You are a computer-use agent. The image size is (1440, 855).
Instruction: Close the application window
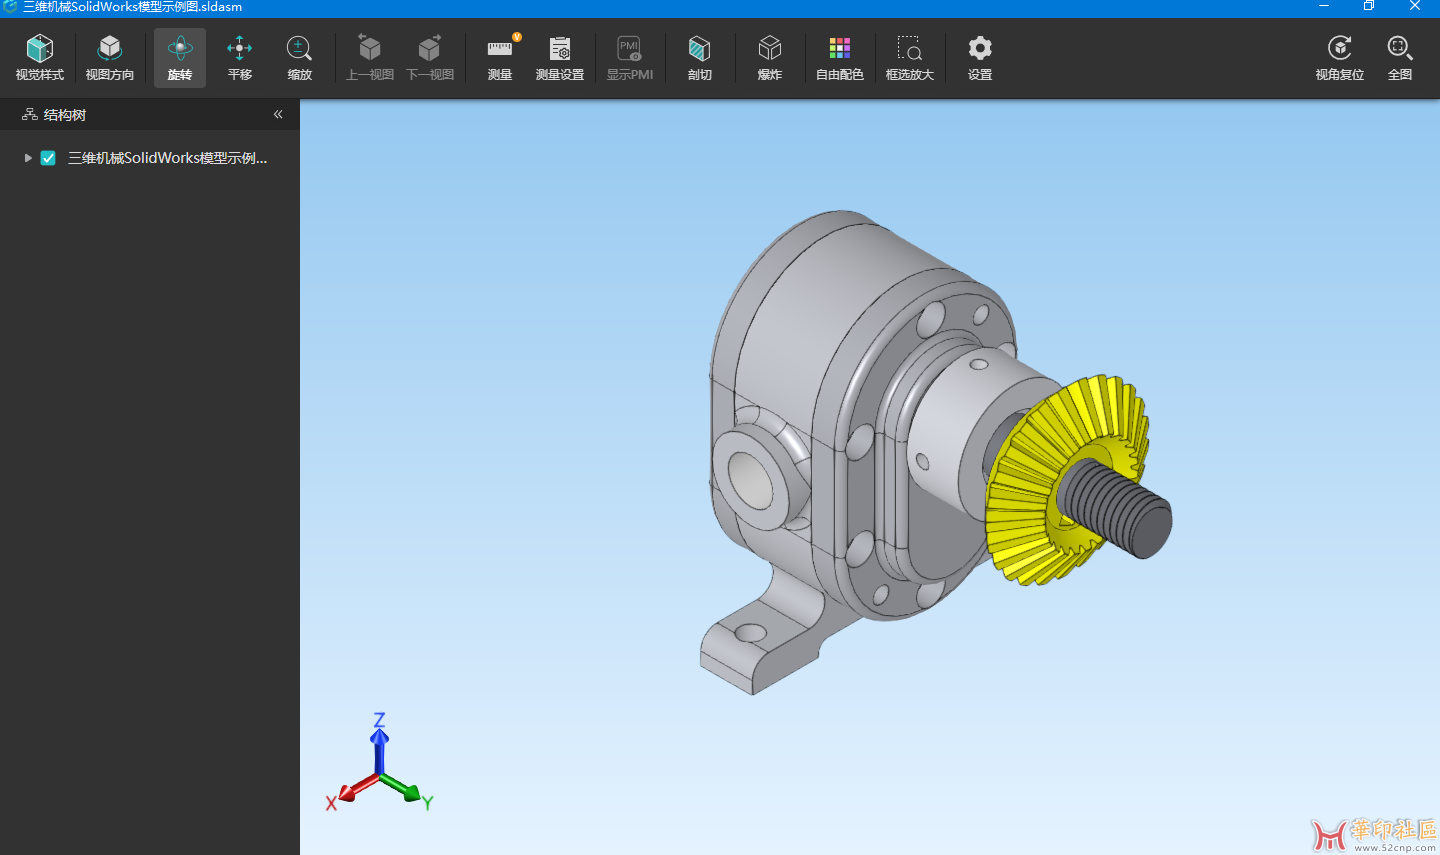point(1415,7)
